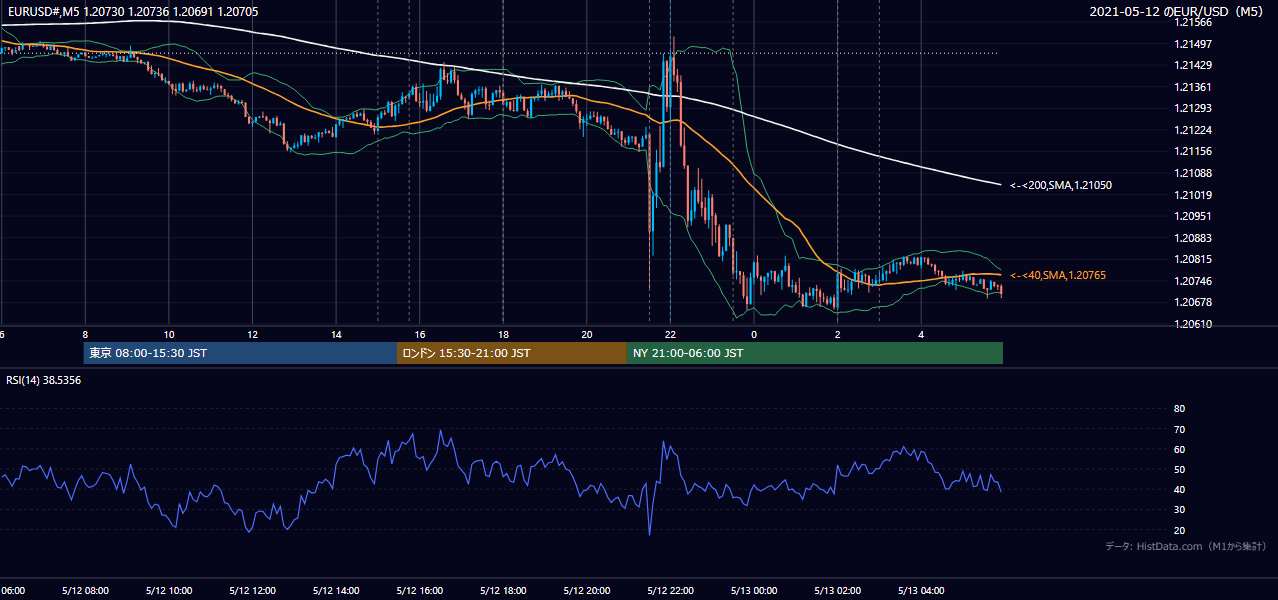Select the 40 SMA 1.20765 label

1058,275
